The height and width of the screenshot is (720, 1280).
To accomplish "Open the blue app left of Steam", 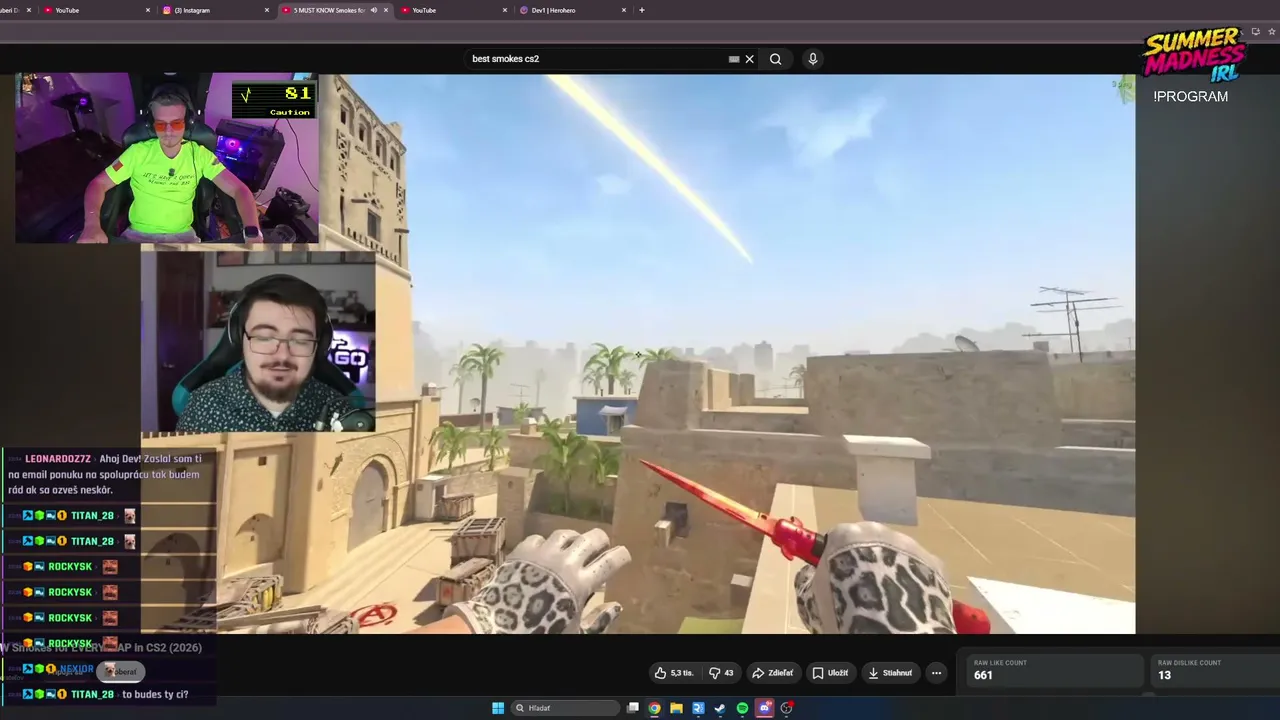I will [x=698, y=708].
